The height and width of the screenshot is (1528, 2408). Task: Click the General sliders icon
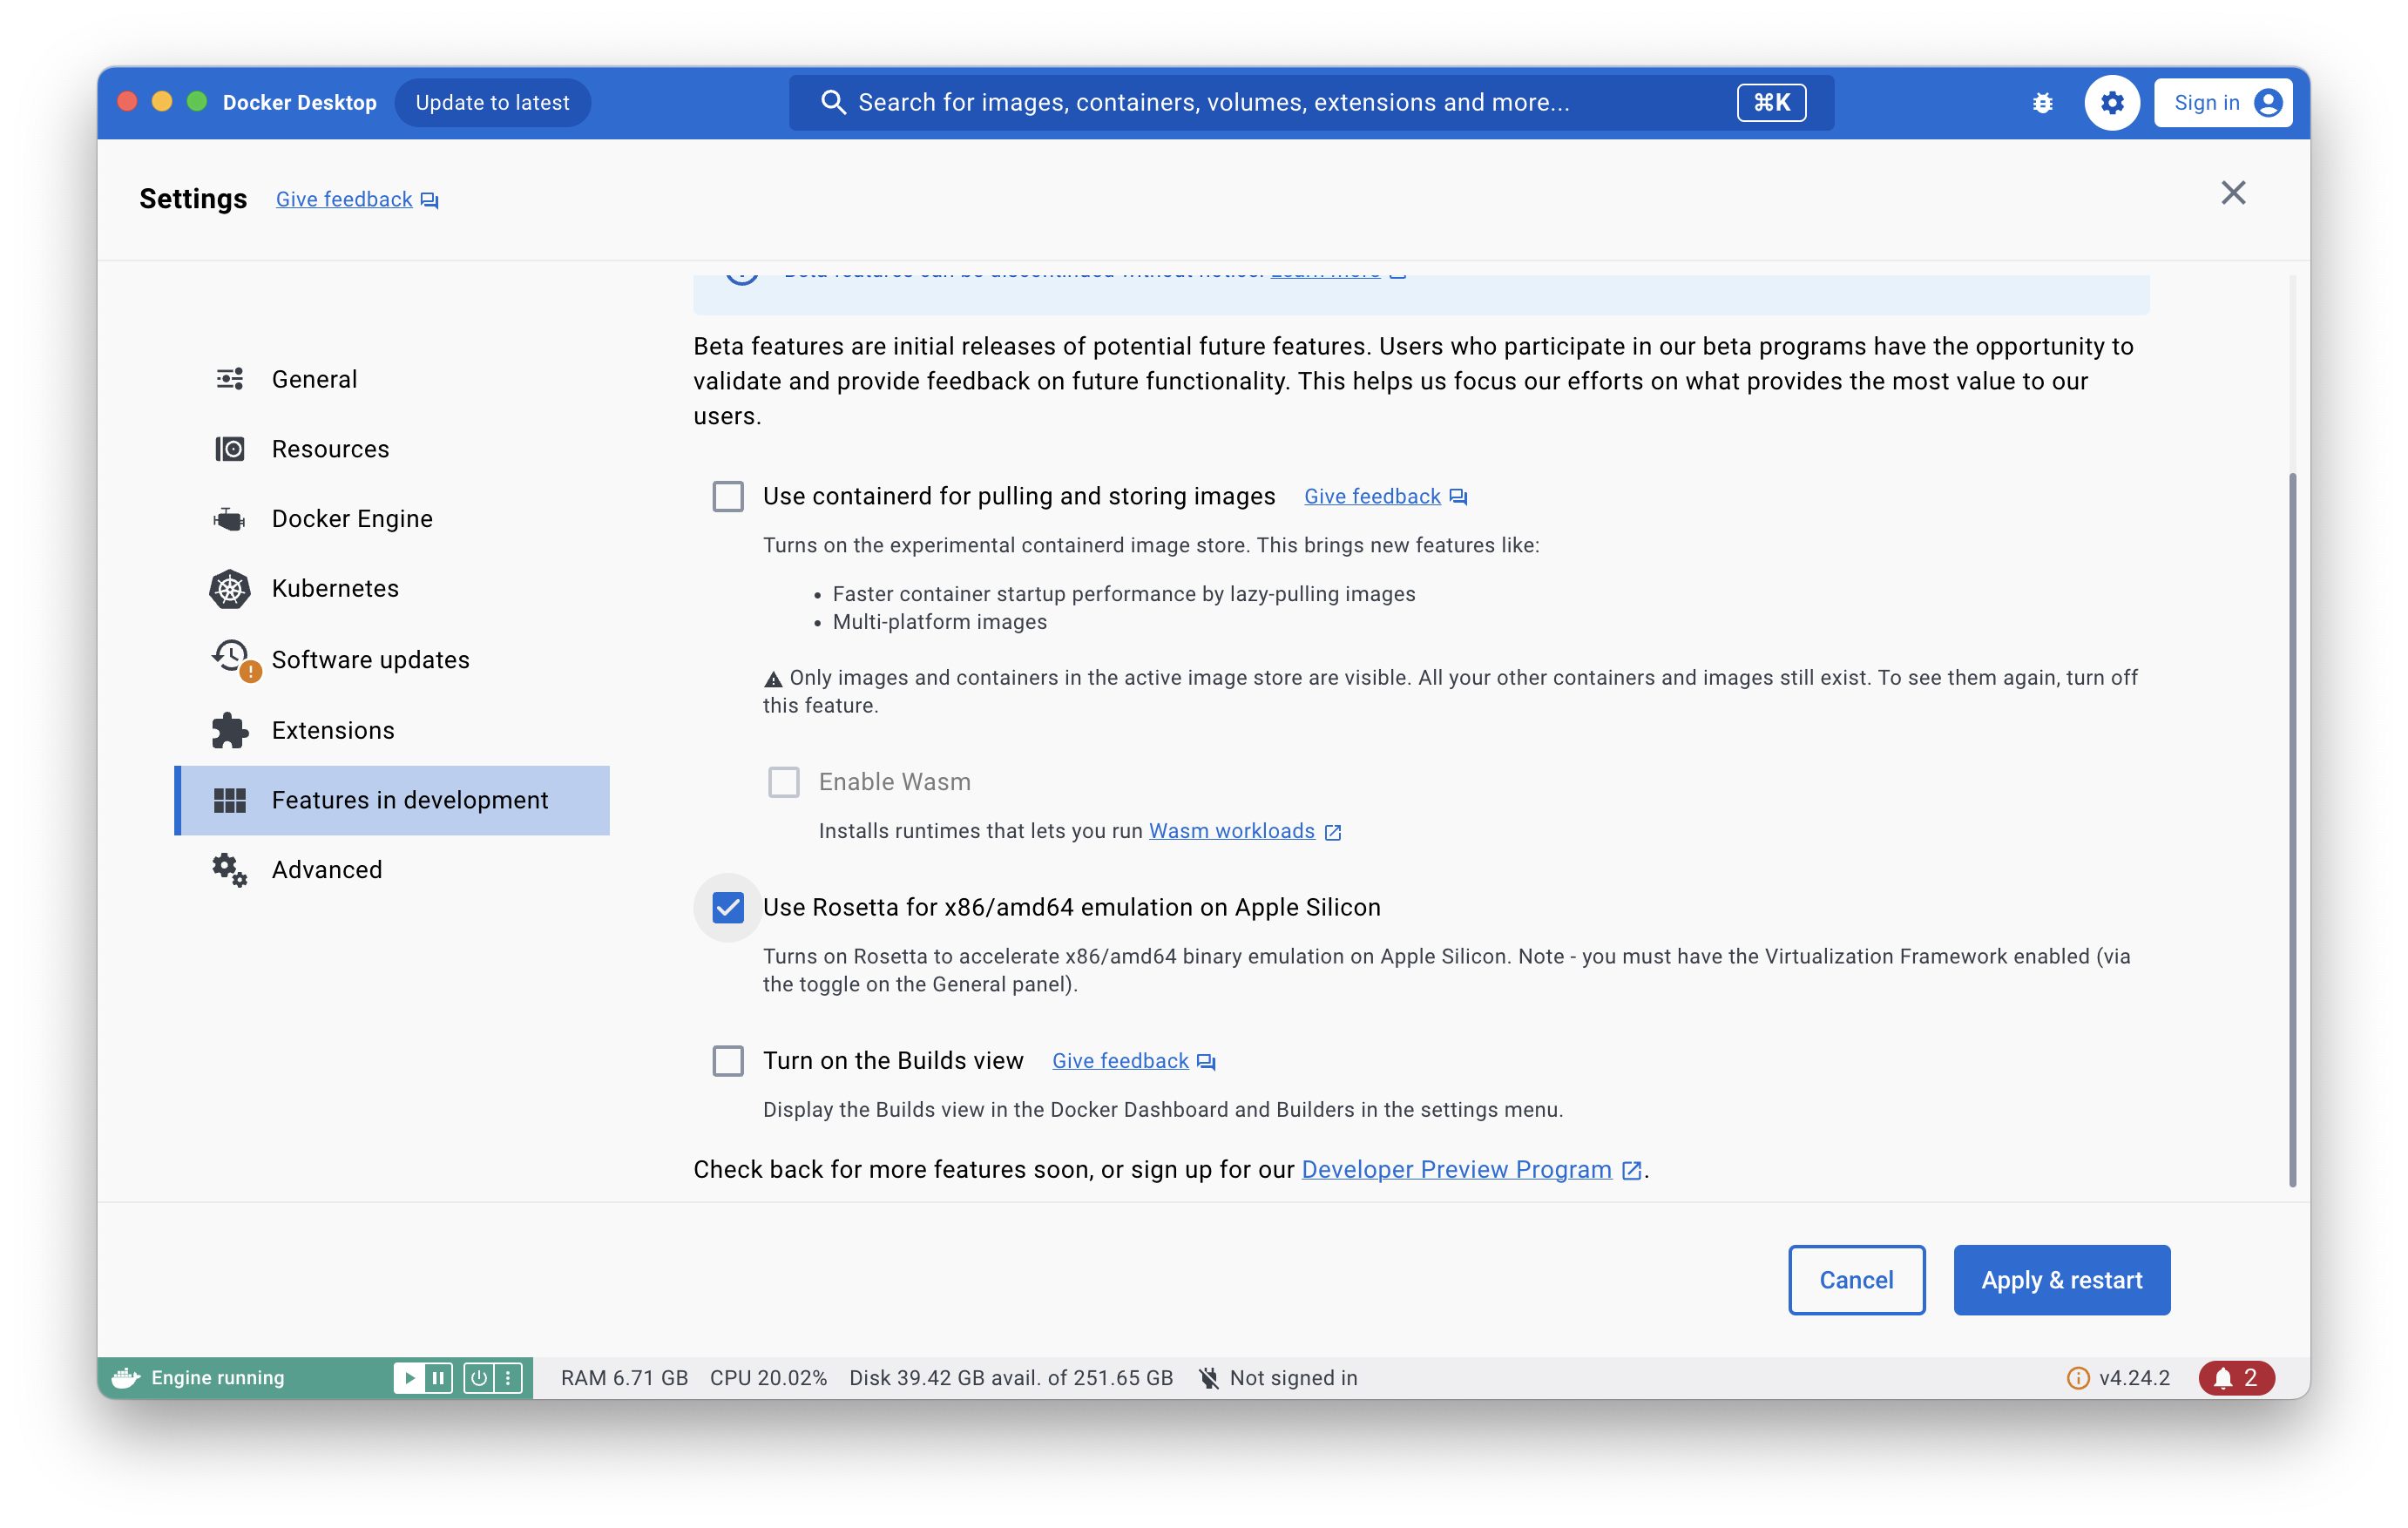pyautogui.click(x=230, y=379)
